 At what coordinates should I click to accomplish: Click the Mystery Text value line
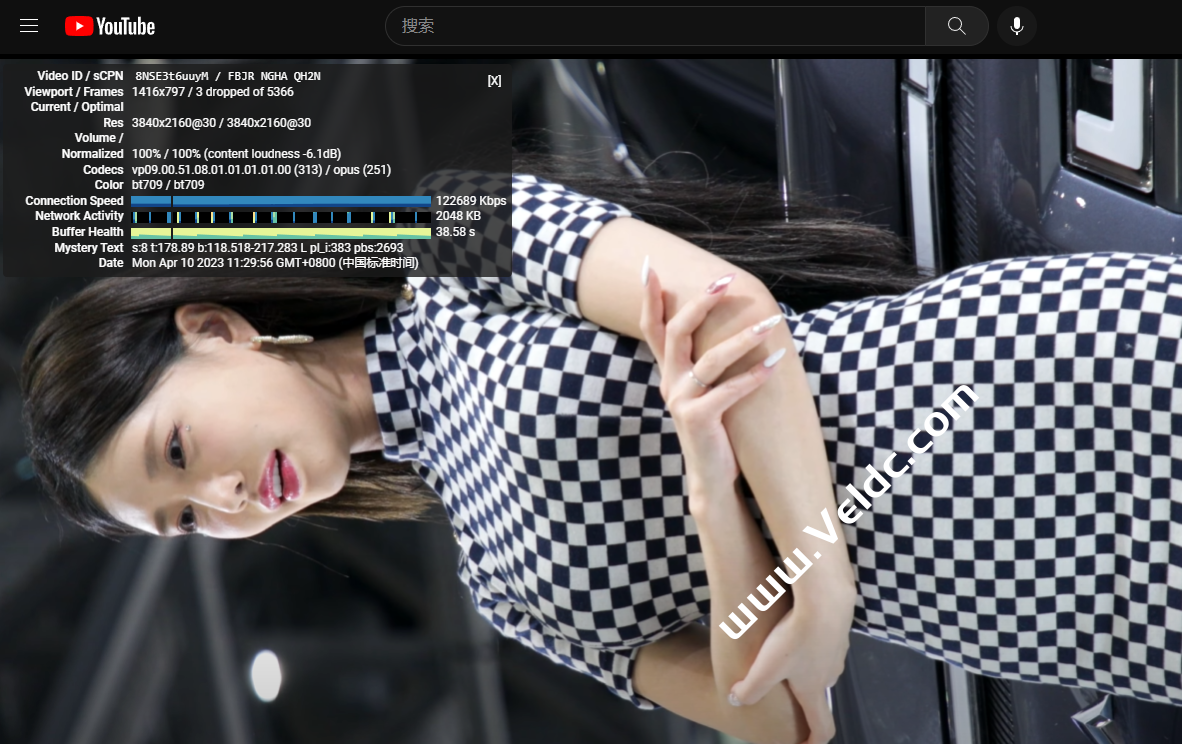268,247
